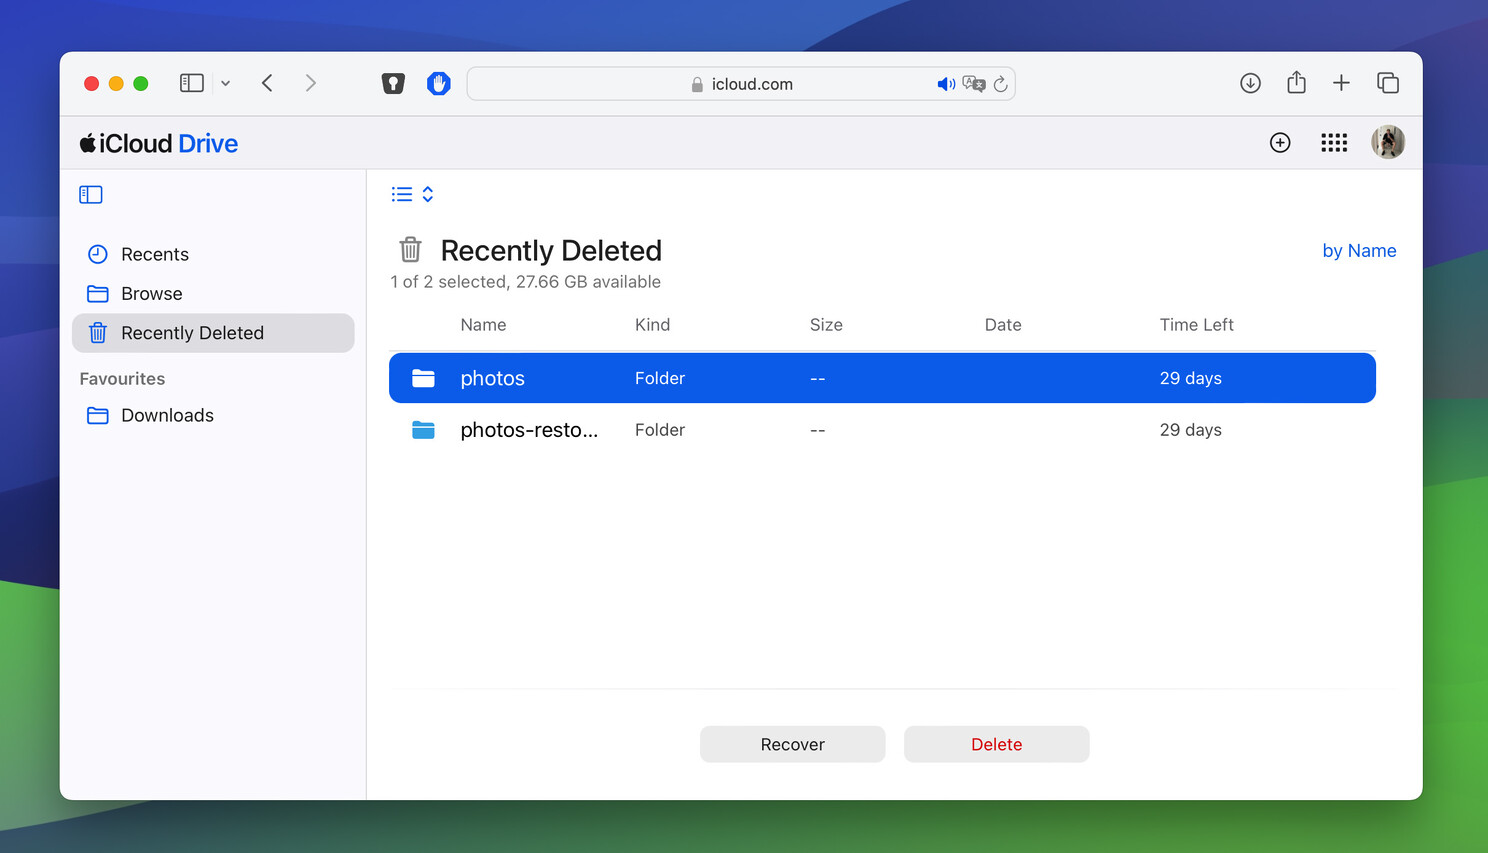The width and height of the screenshot is (1488, 853).
Task: Open the Downloads favourite folder
Action: coord(213,415)
